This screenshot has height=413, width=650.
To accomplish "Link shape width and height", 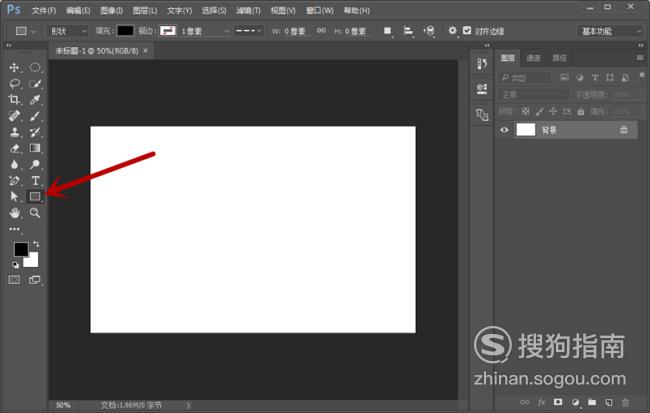I will (321, 31).
